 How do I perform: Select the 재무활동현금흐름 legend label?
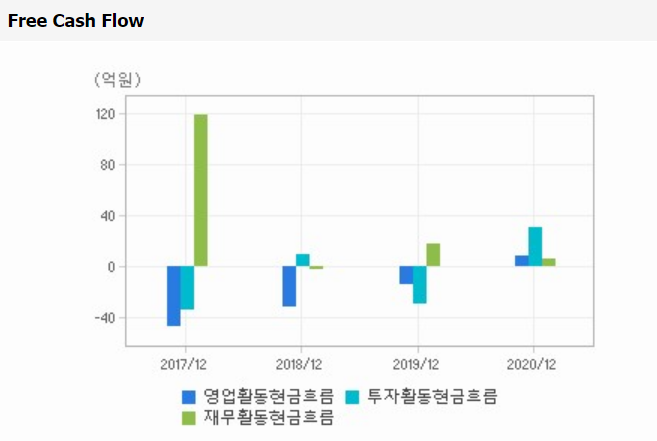269,417
